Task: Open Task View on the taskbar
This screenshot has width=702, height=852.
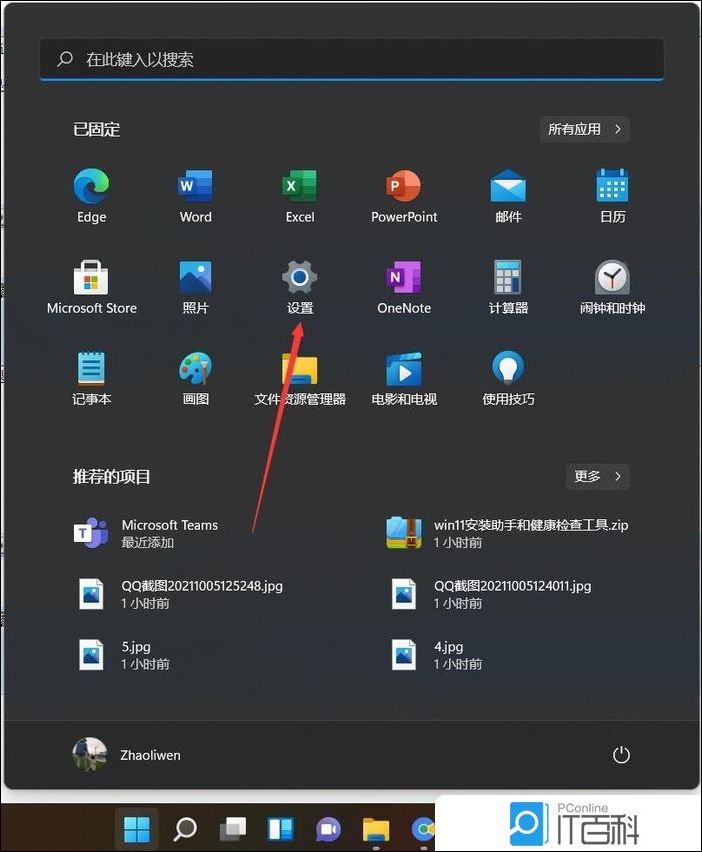Action: (233, 829)
